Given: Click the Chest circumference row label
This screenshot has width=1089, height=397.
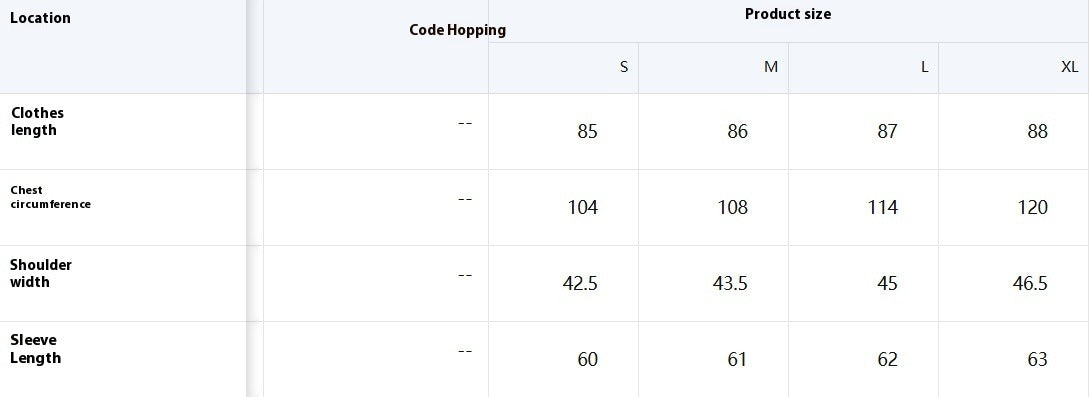Looking at the screenshot, I should tap(50, 197).
